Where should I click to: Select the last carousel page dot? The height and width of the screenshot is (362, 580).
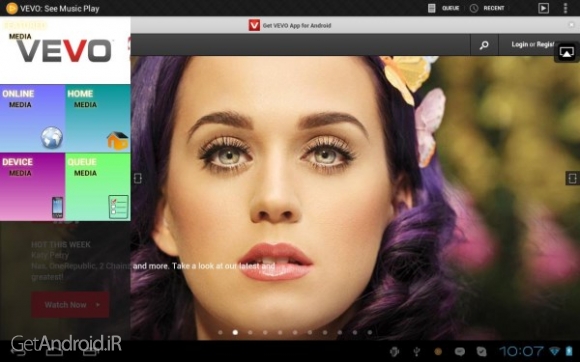coord(370,332)
